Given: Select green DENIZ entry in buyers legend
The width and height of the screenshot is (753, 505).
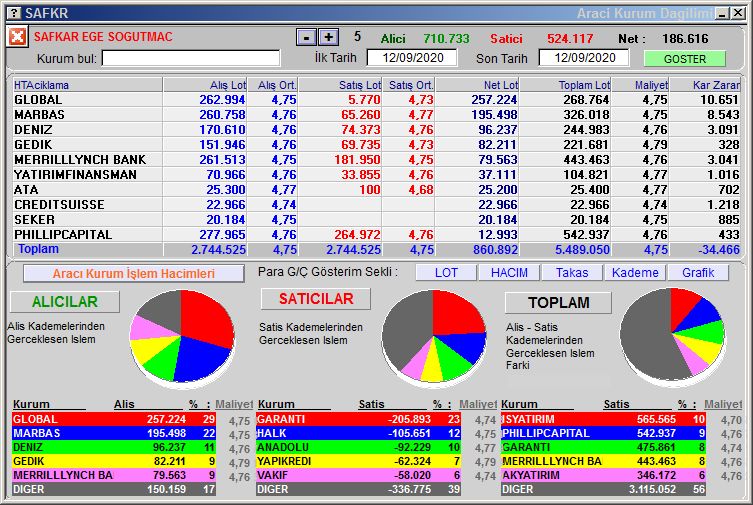Looking at the screenshot, I should pyautogui.click(x=114, y=447).
